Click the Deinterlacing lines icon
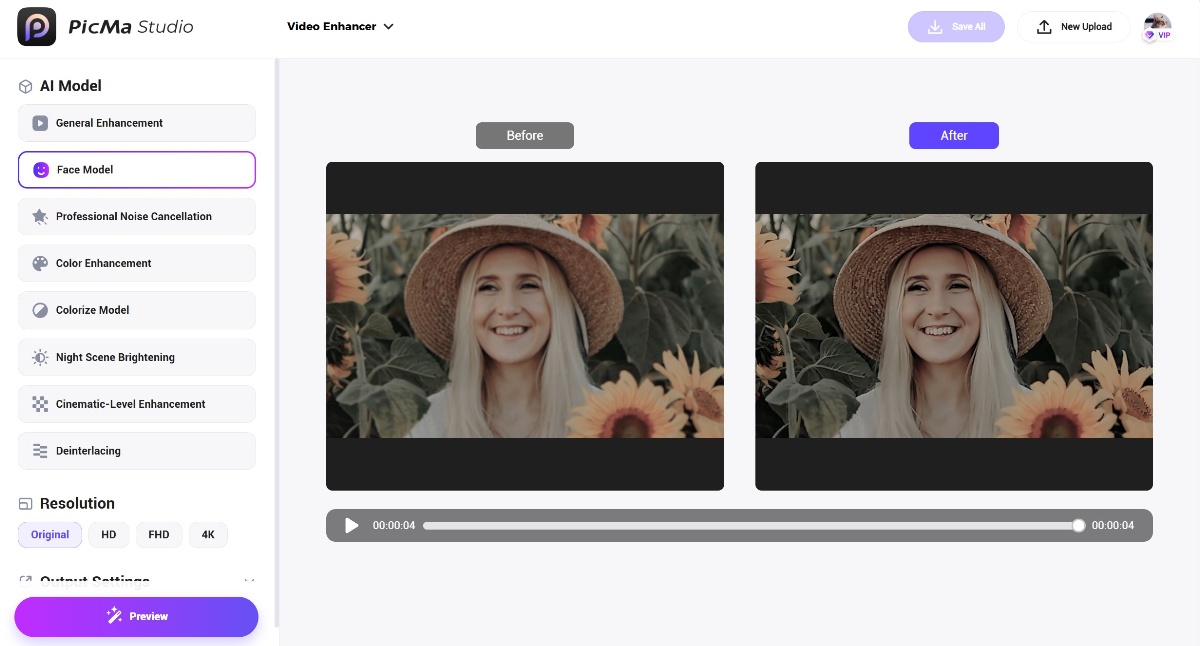This screenshot has height=646, width=1200. click(x=40, y=452)
